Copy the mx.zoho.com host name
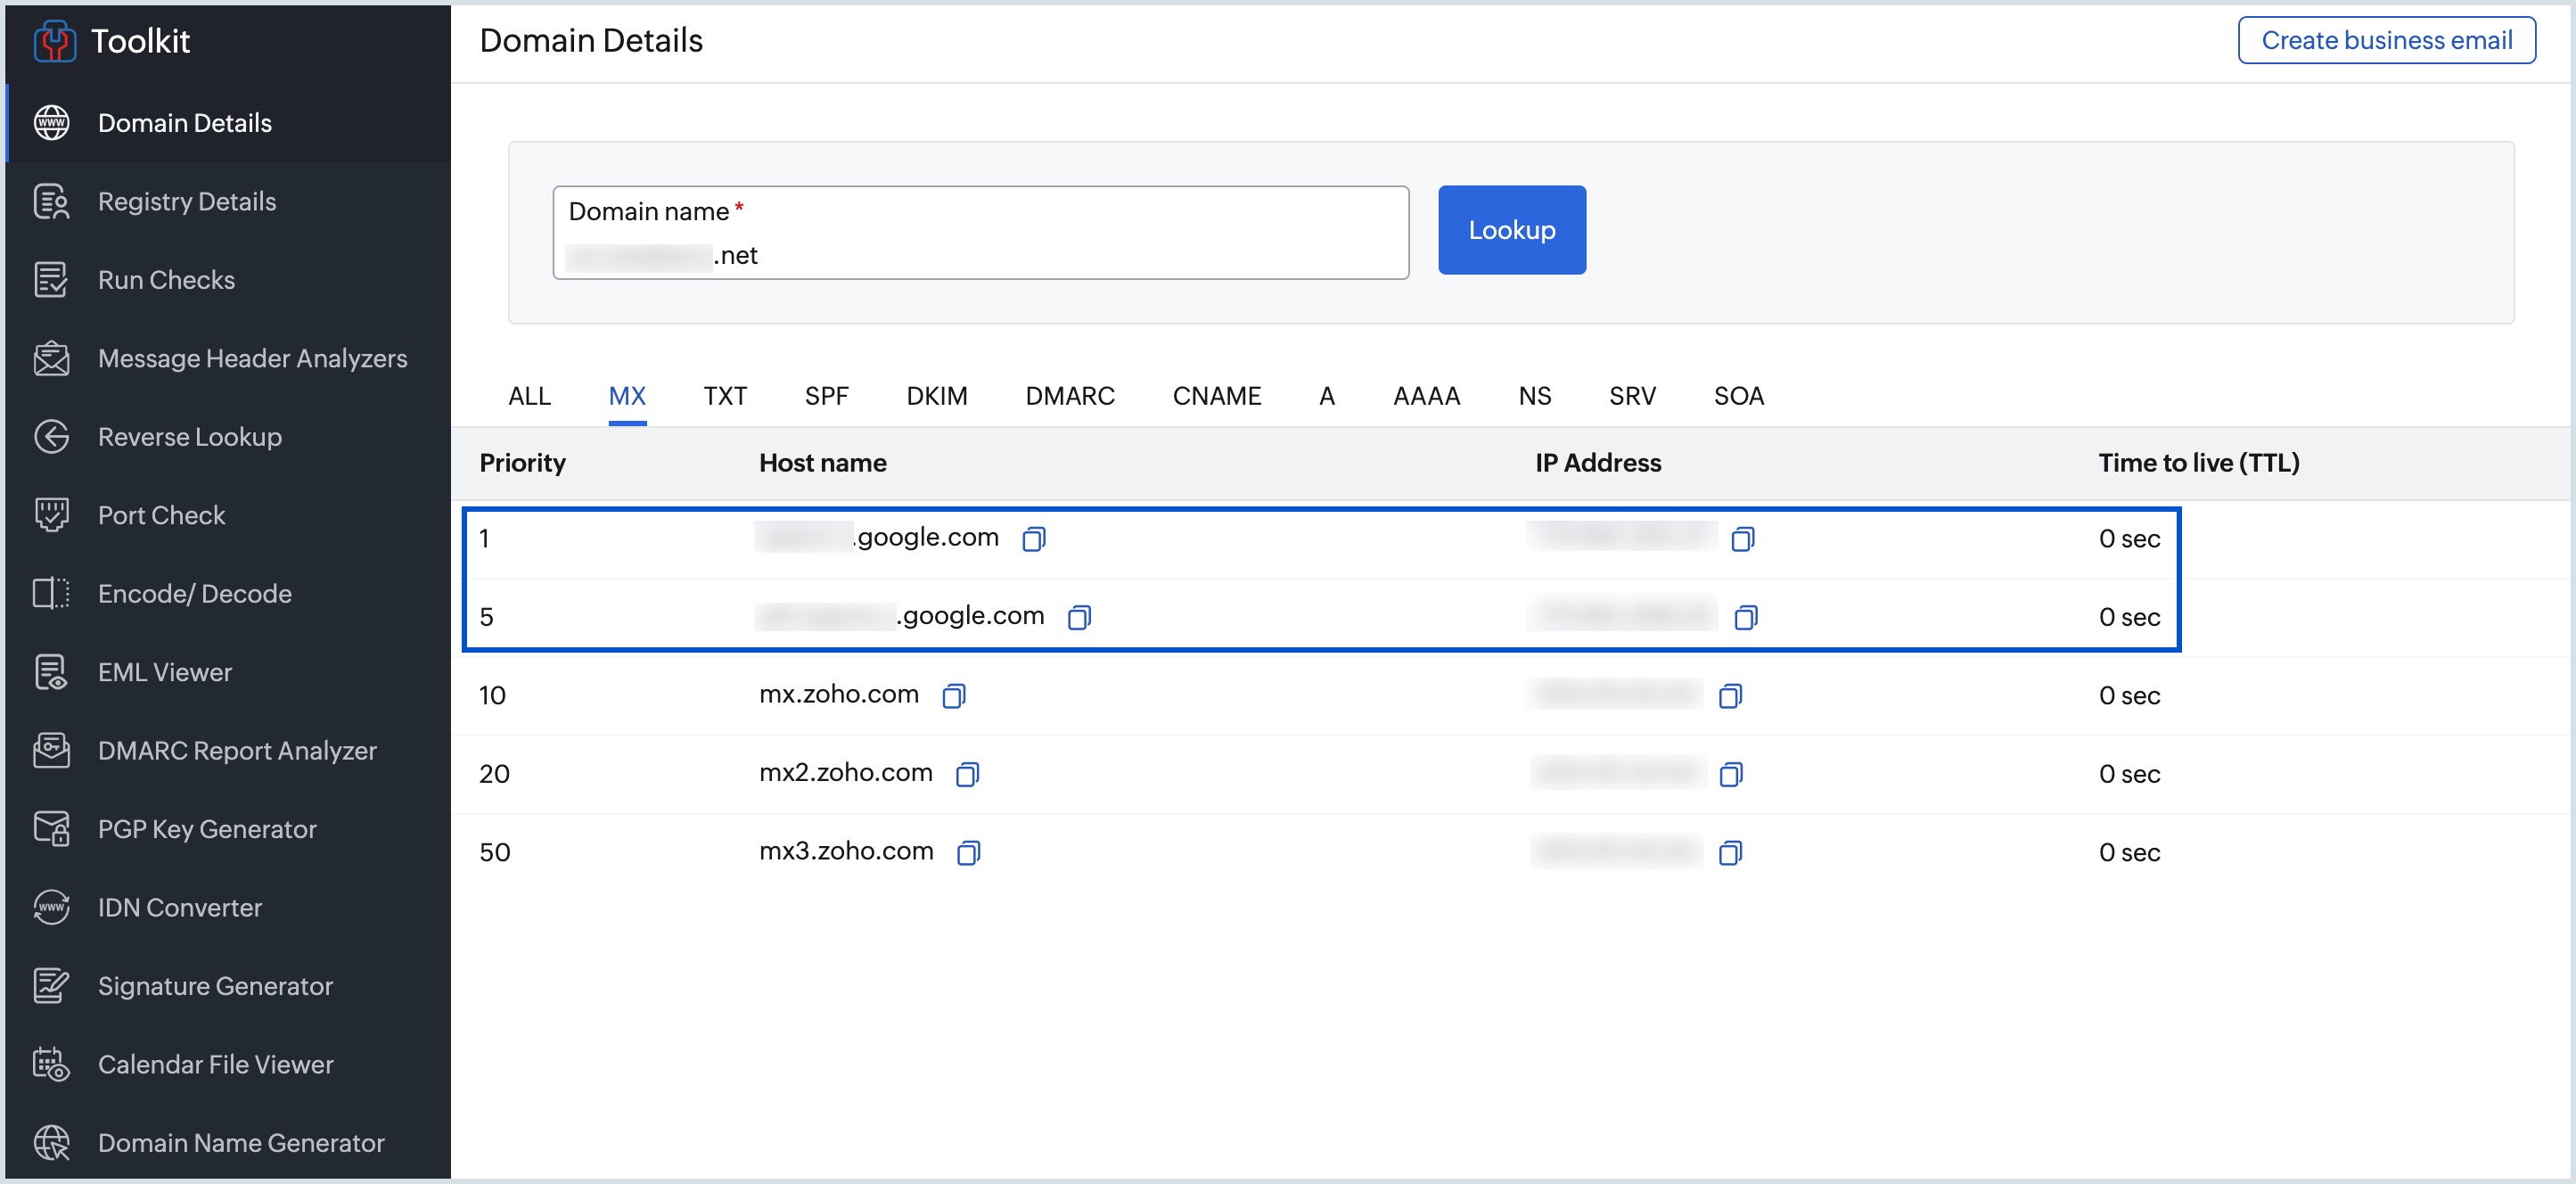Viewport: 2576px width, 1184px height. (953, 696)
